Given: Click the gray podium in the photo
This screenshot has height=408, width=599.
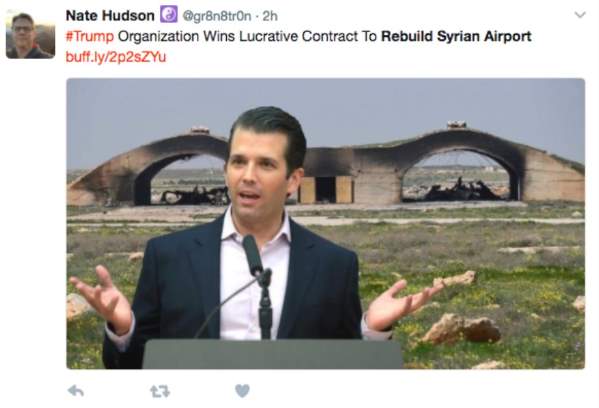Looking at the screenshot, I should pos(273,354).
